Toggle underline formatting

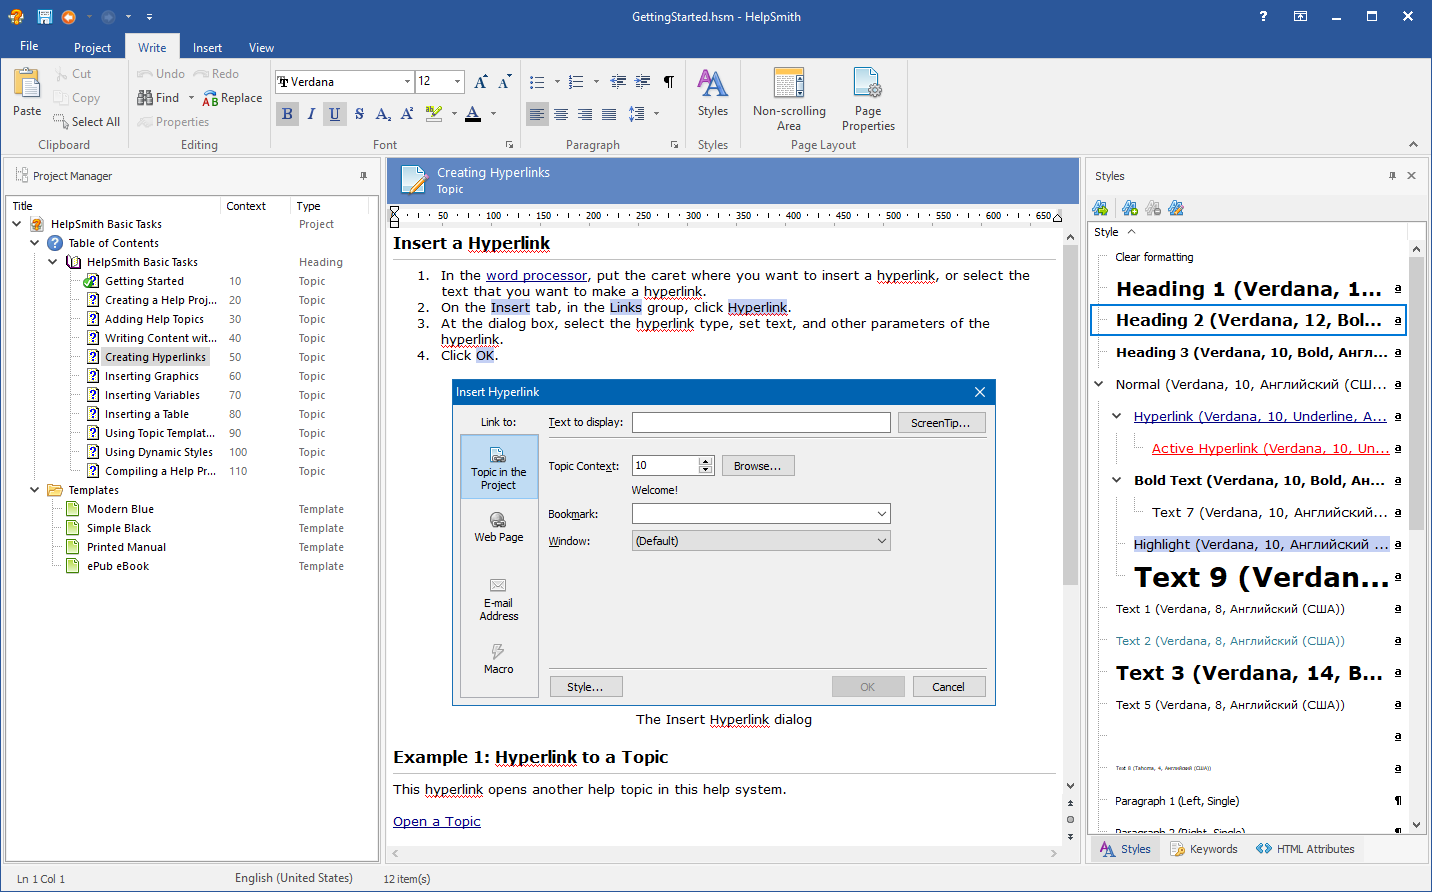point(335,114)
